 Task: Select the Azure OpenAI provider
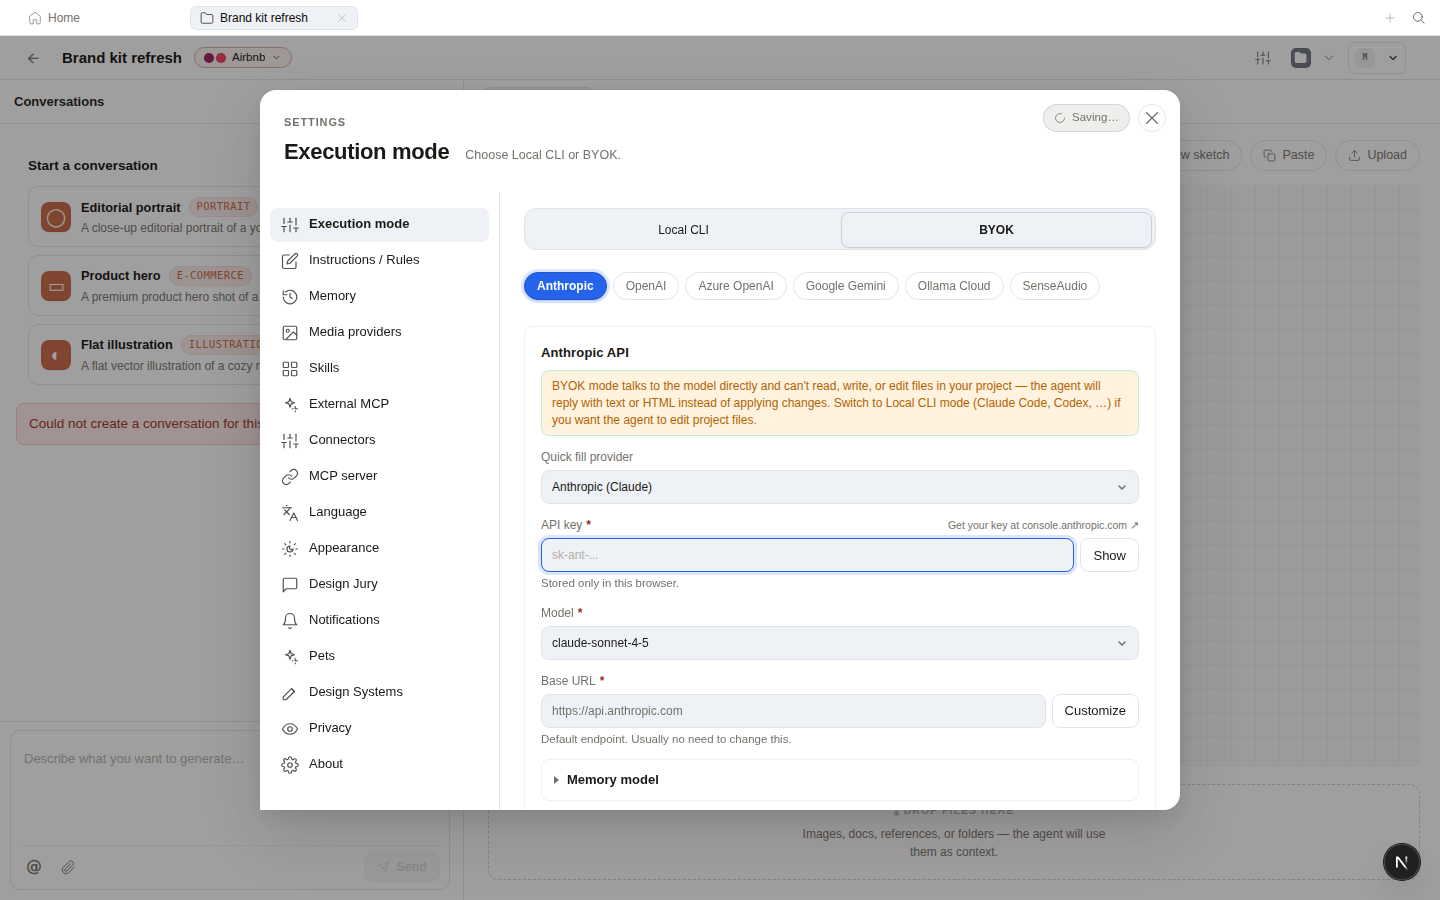(736, 286)
